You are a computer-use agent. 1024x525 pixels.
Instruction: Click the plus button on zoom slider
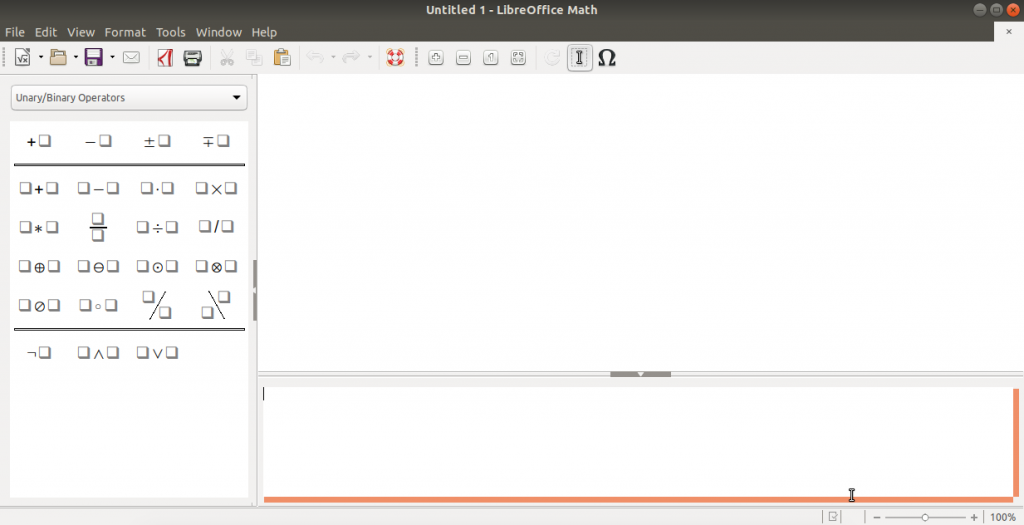(974, 517)
